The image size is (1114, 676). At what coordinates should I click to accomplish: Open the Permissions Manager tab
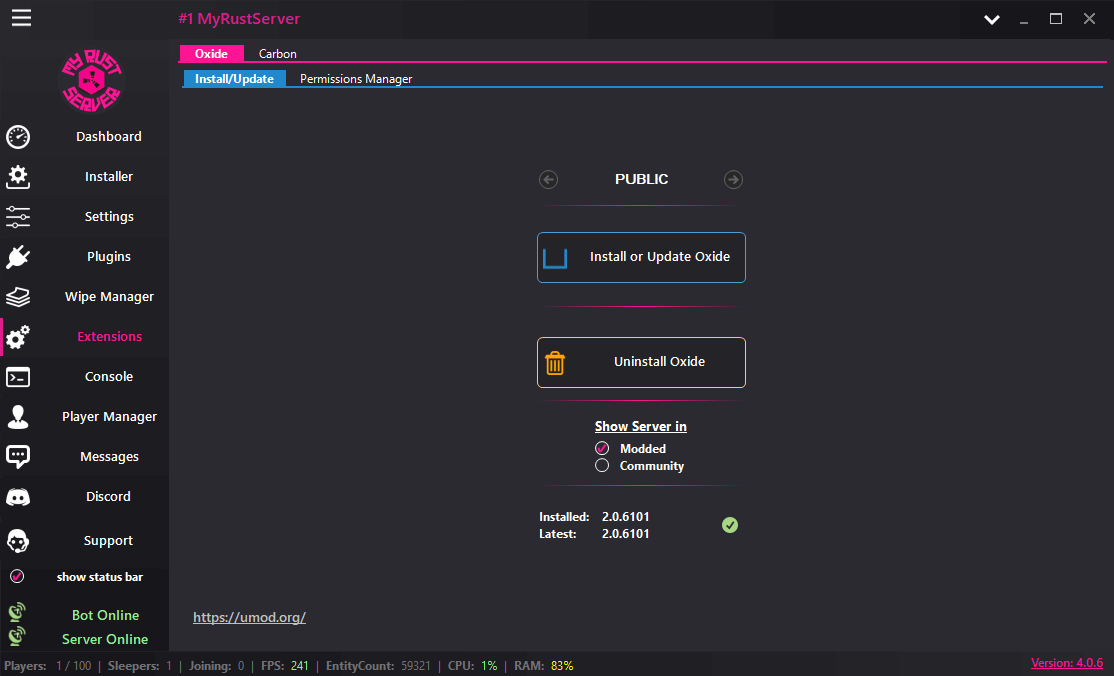point(355,78)
